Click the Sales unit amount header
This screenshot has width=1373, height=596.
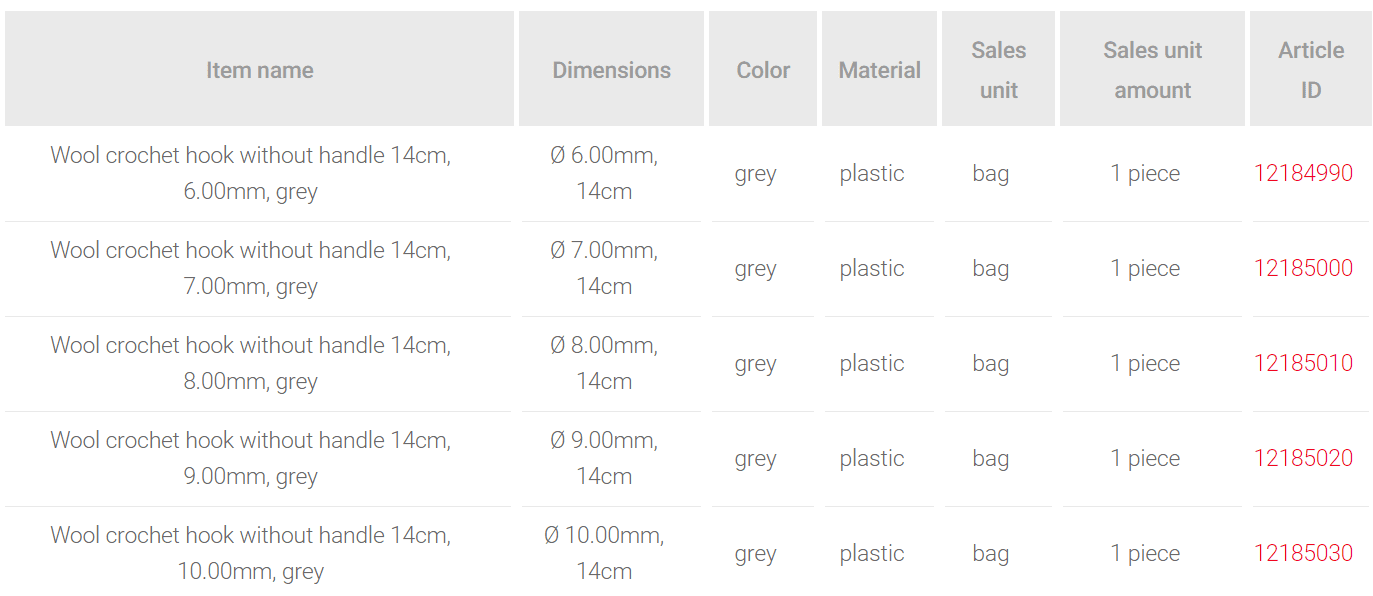pyautogui.click(x=1152, y=70)
